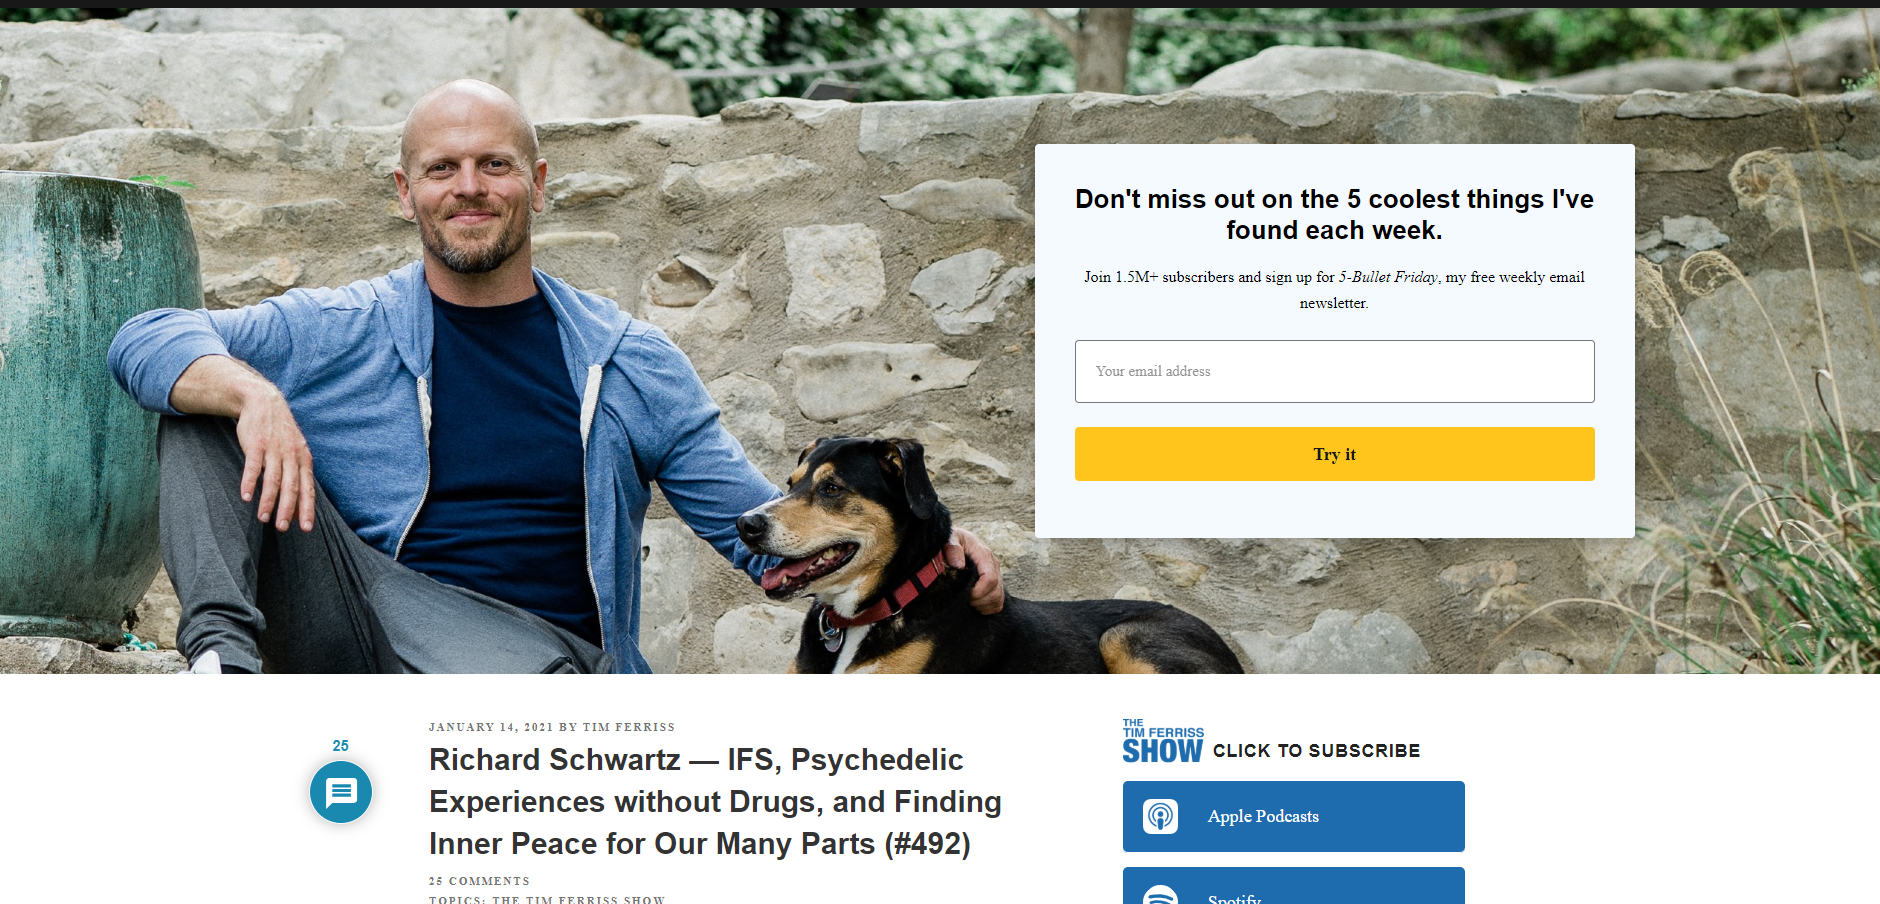Click the italic "5-Bullet Friday" text
Viewport: 1880px width, 904px height.
click(x=1388, y=277)
